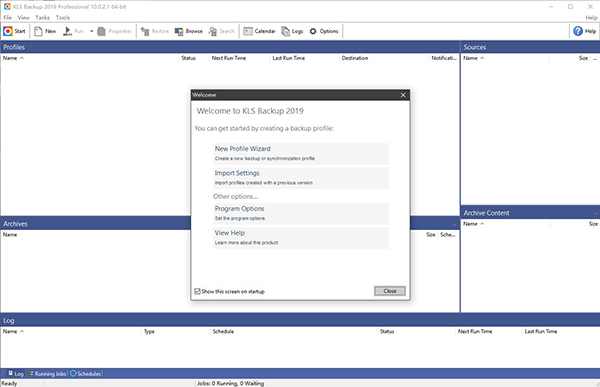Sort Log panel by Status column

coord(416,331)
